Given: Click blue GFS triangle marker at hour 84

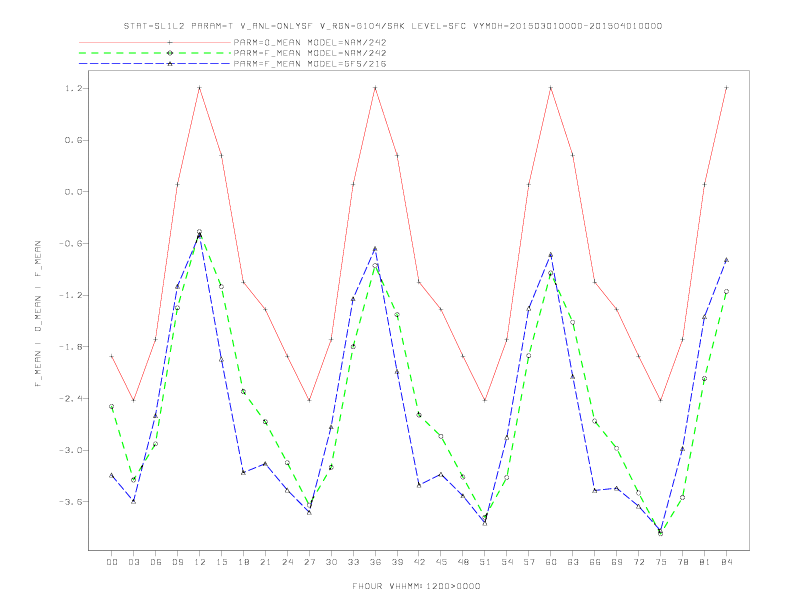Looking at the screenshot, I should coord(726,260).
